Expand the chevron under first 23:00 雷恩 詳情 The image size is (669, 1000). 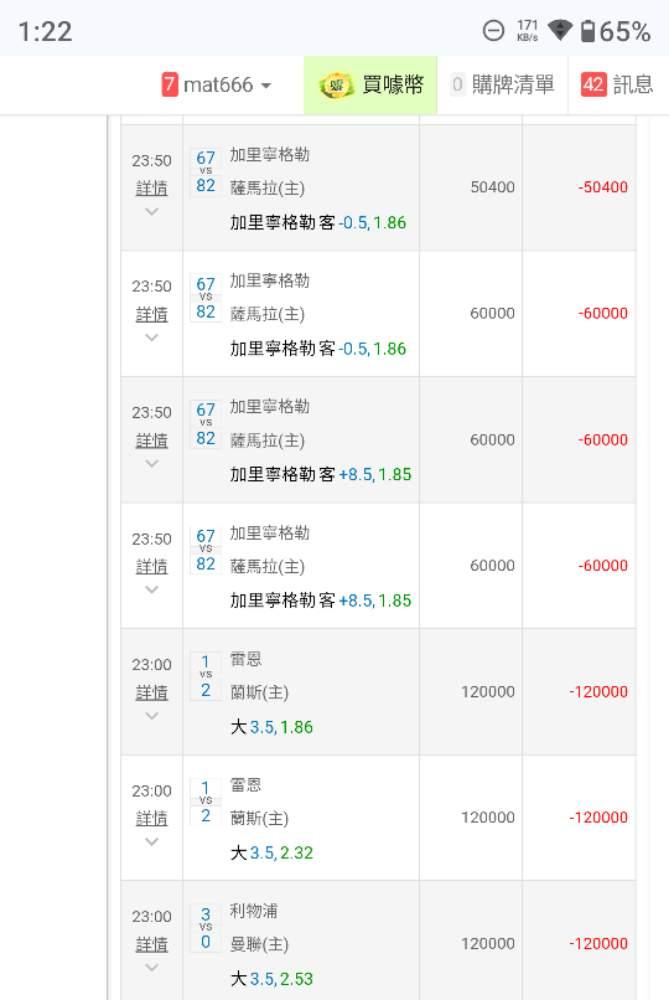pyautogui.click(x=152, y=716)
